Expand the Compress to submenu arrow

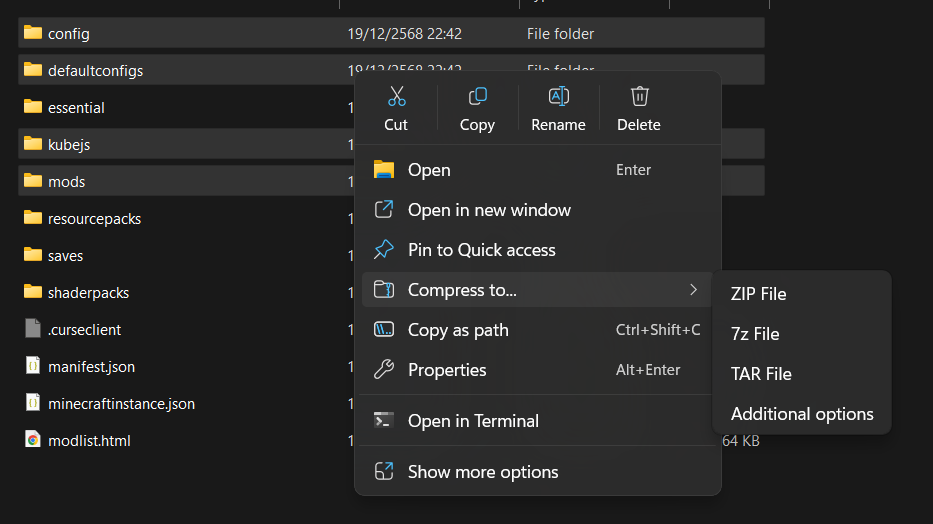[693, 290]
